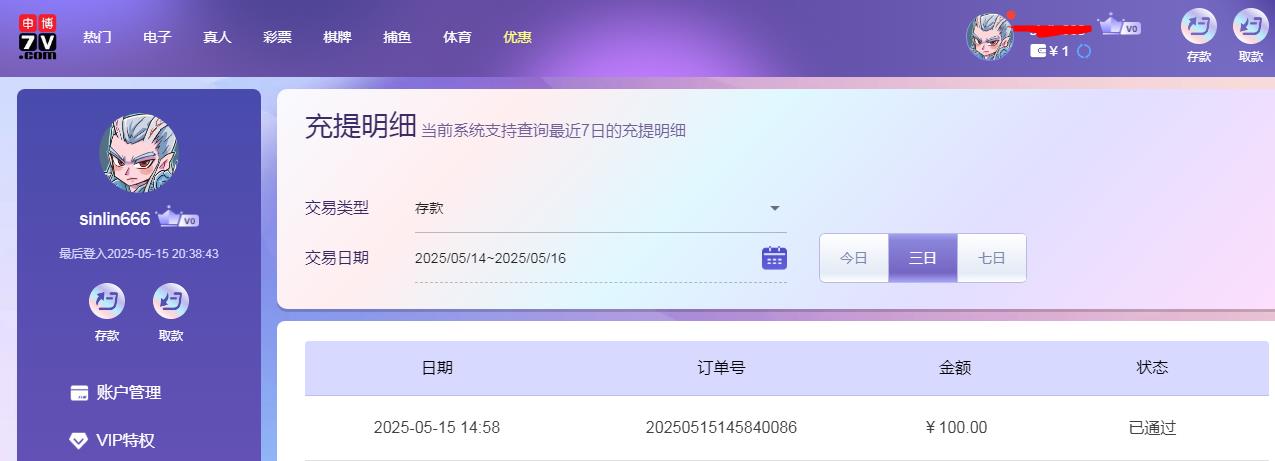Click the sidebar profile avatar
The width and height of the screenshot is (1275, 461).
[139, 153]
